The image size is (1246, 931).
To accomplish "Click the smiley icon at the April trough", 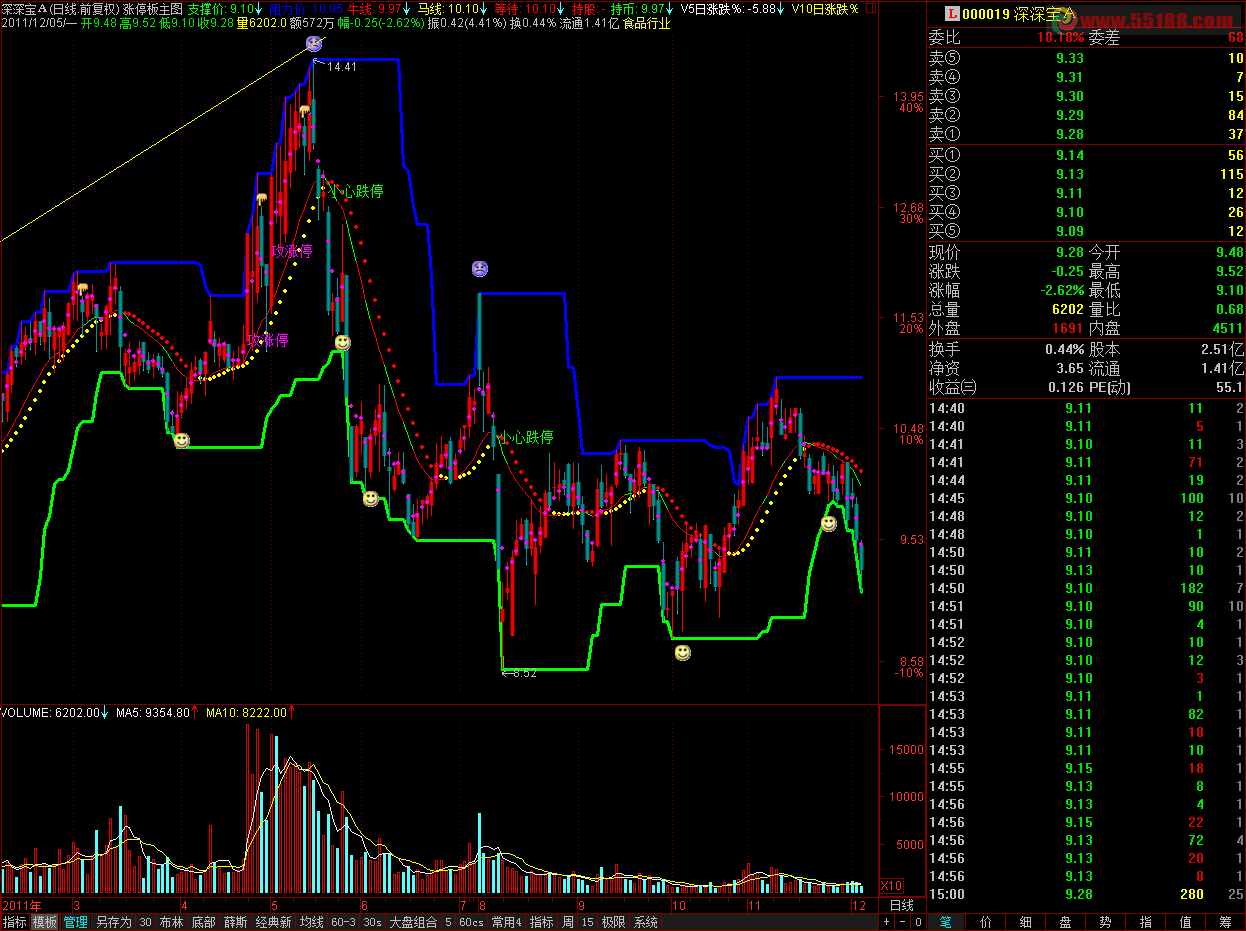I will tap(181, 440).
